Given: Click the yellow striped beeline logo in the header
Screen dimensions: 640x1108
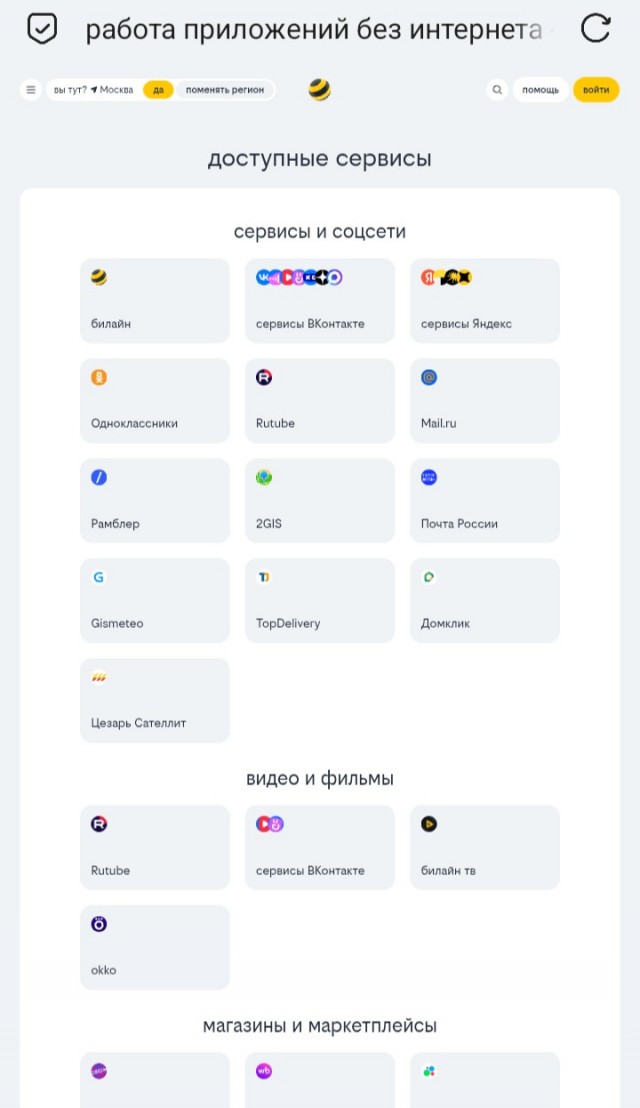Looking at the screenshot, I should 320,90.
